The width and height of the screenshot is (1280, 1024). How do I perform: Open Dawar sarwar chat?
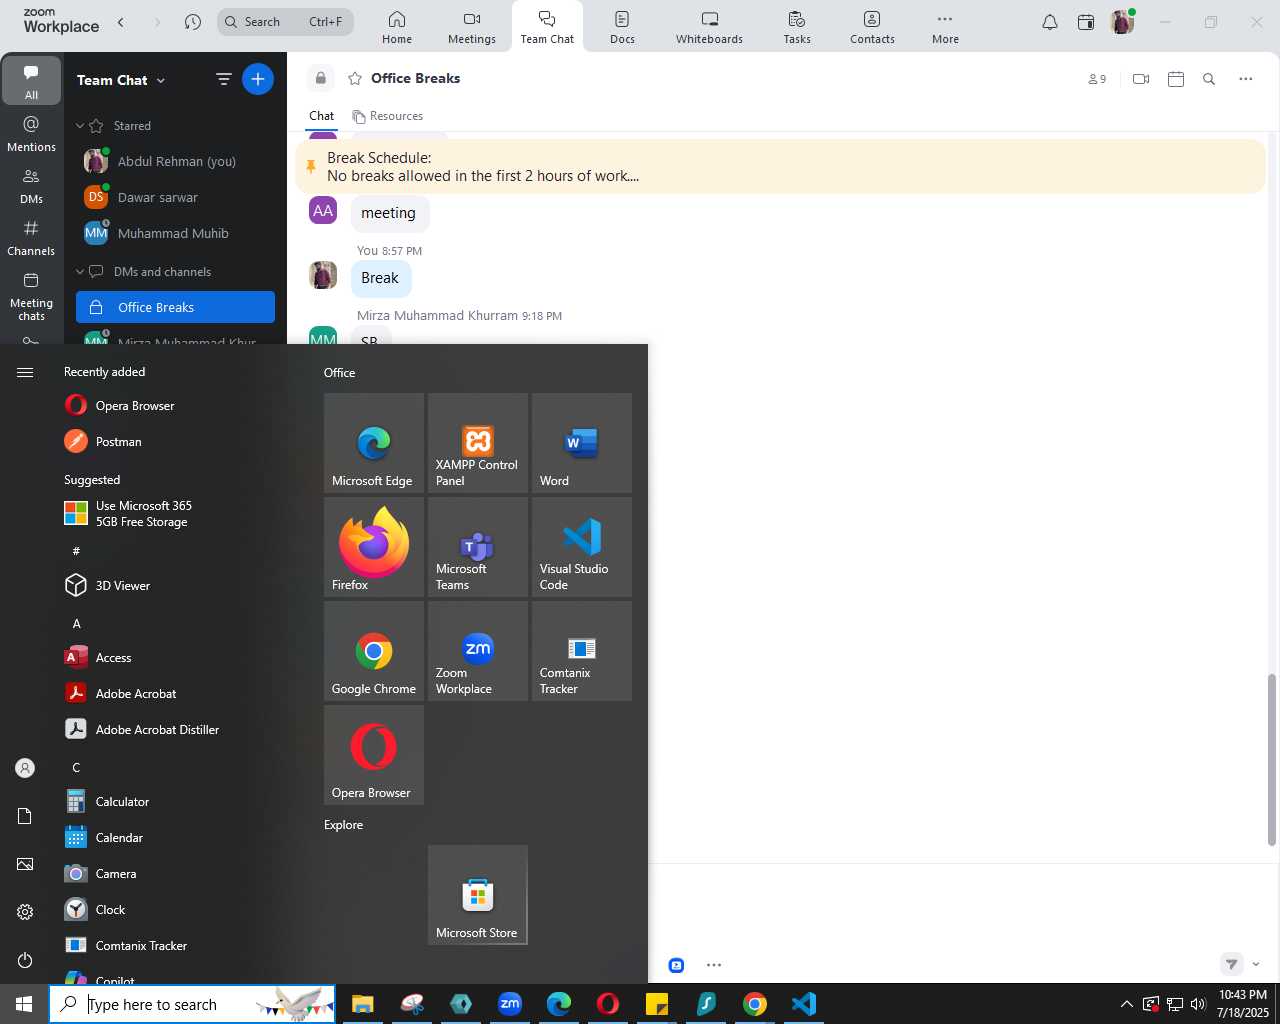pyautogui.click(x=176, y=197)
